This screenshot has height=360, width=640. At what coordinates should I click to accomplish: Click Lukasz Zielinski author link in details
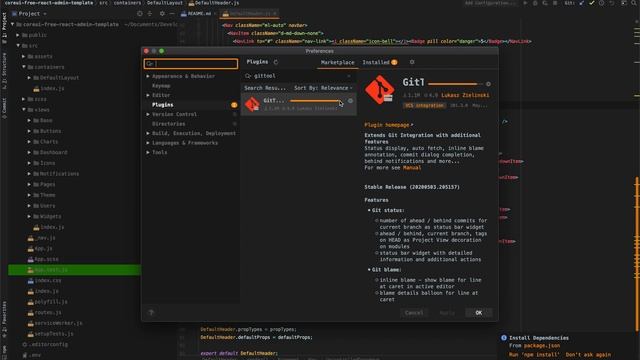[x=465, y=95]
